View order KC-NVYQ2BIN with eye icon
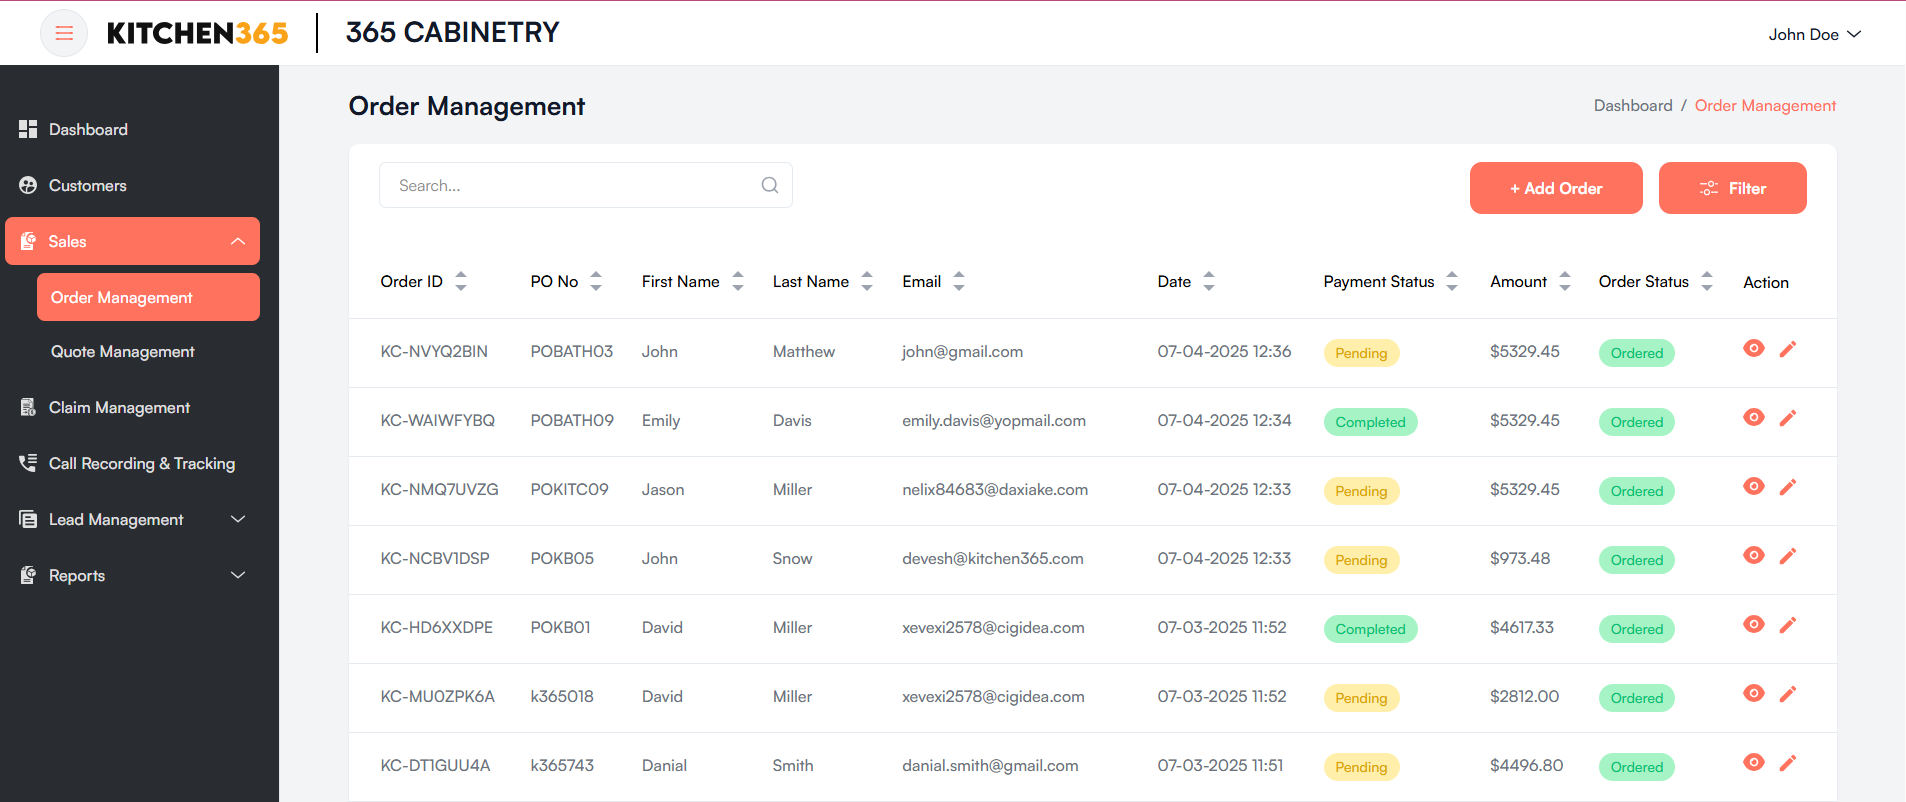This screenshot has height=802, width=1906. (1754, 348)
